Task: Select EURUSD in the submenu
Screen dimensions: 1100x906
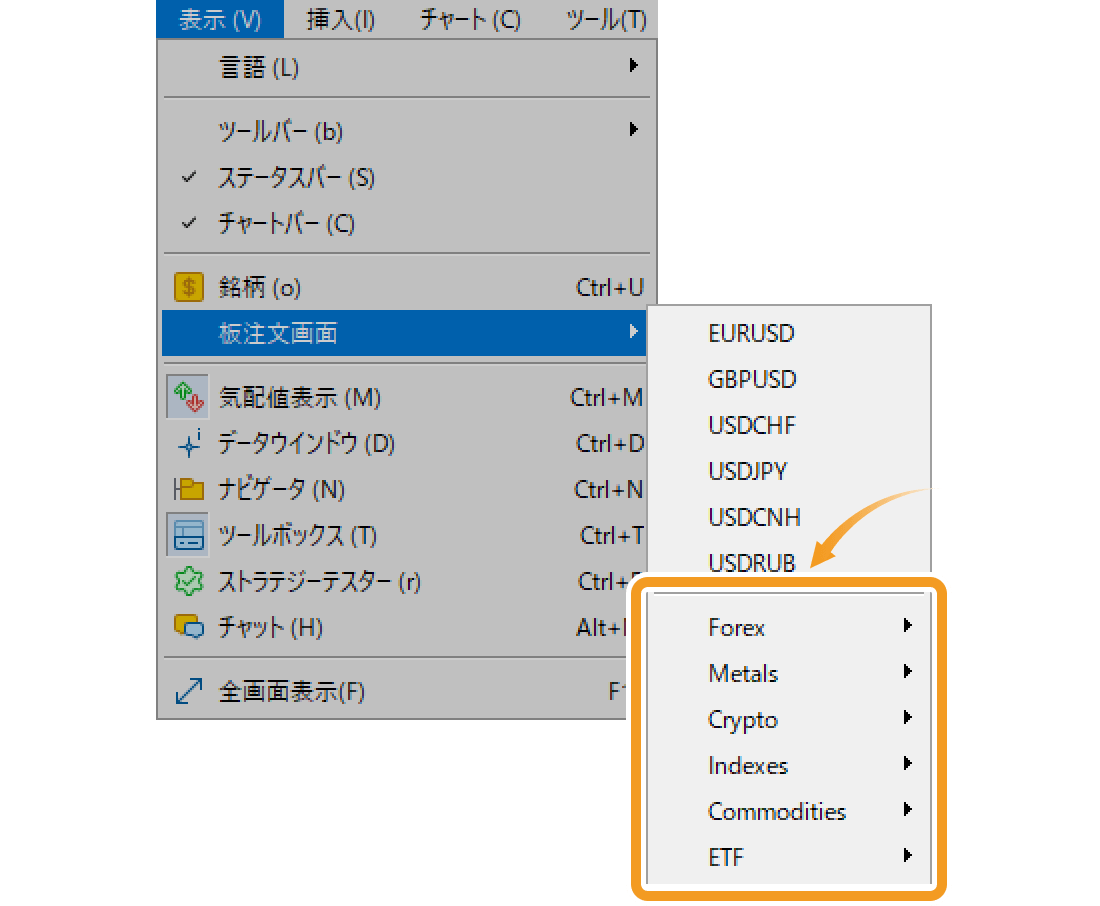Action: coord(789,333)
